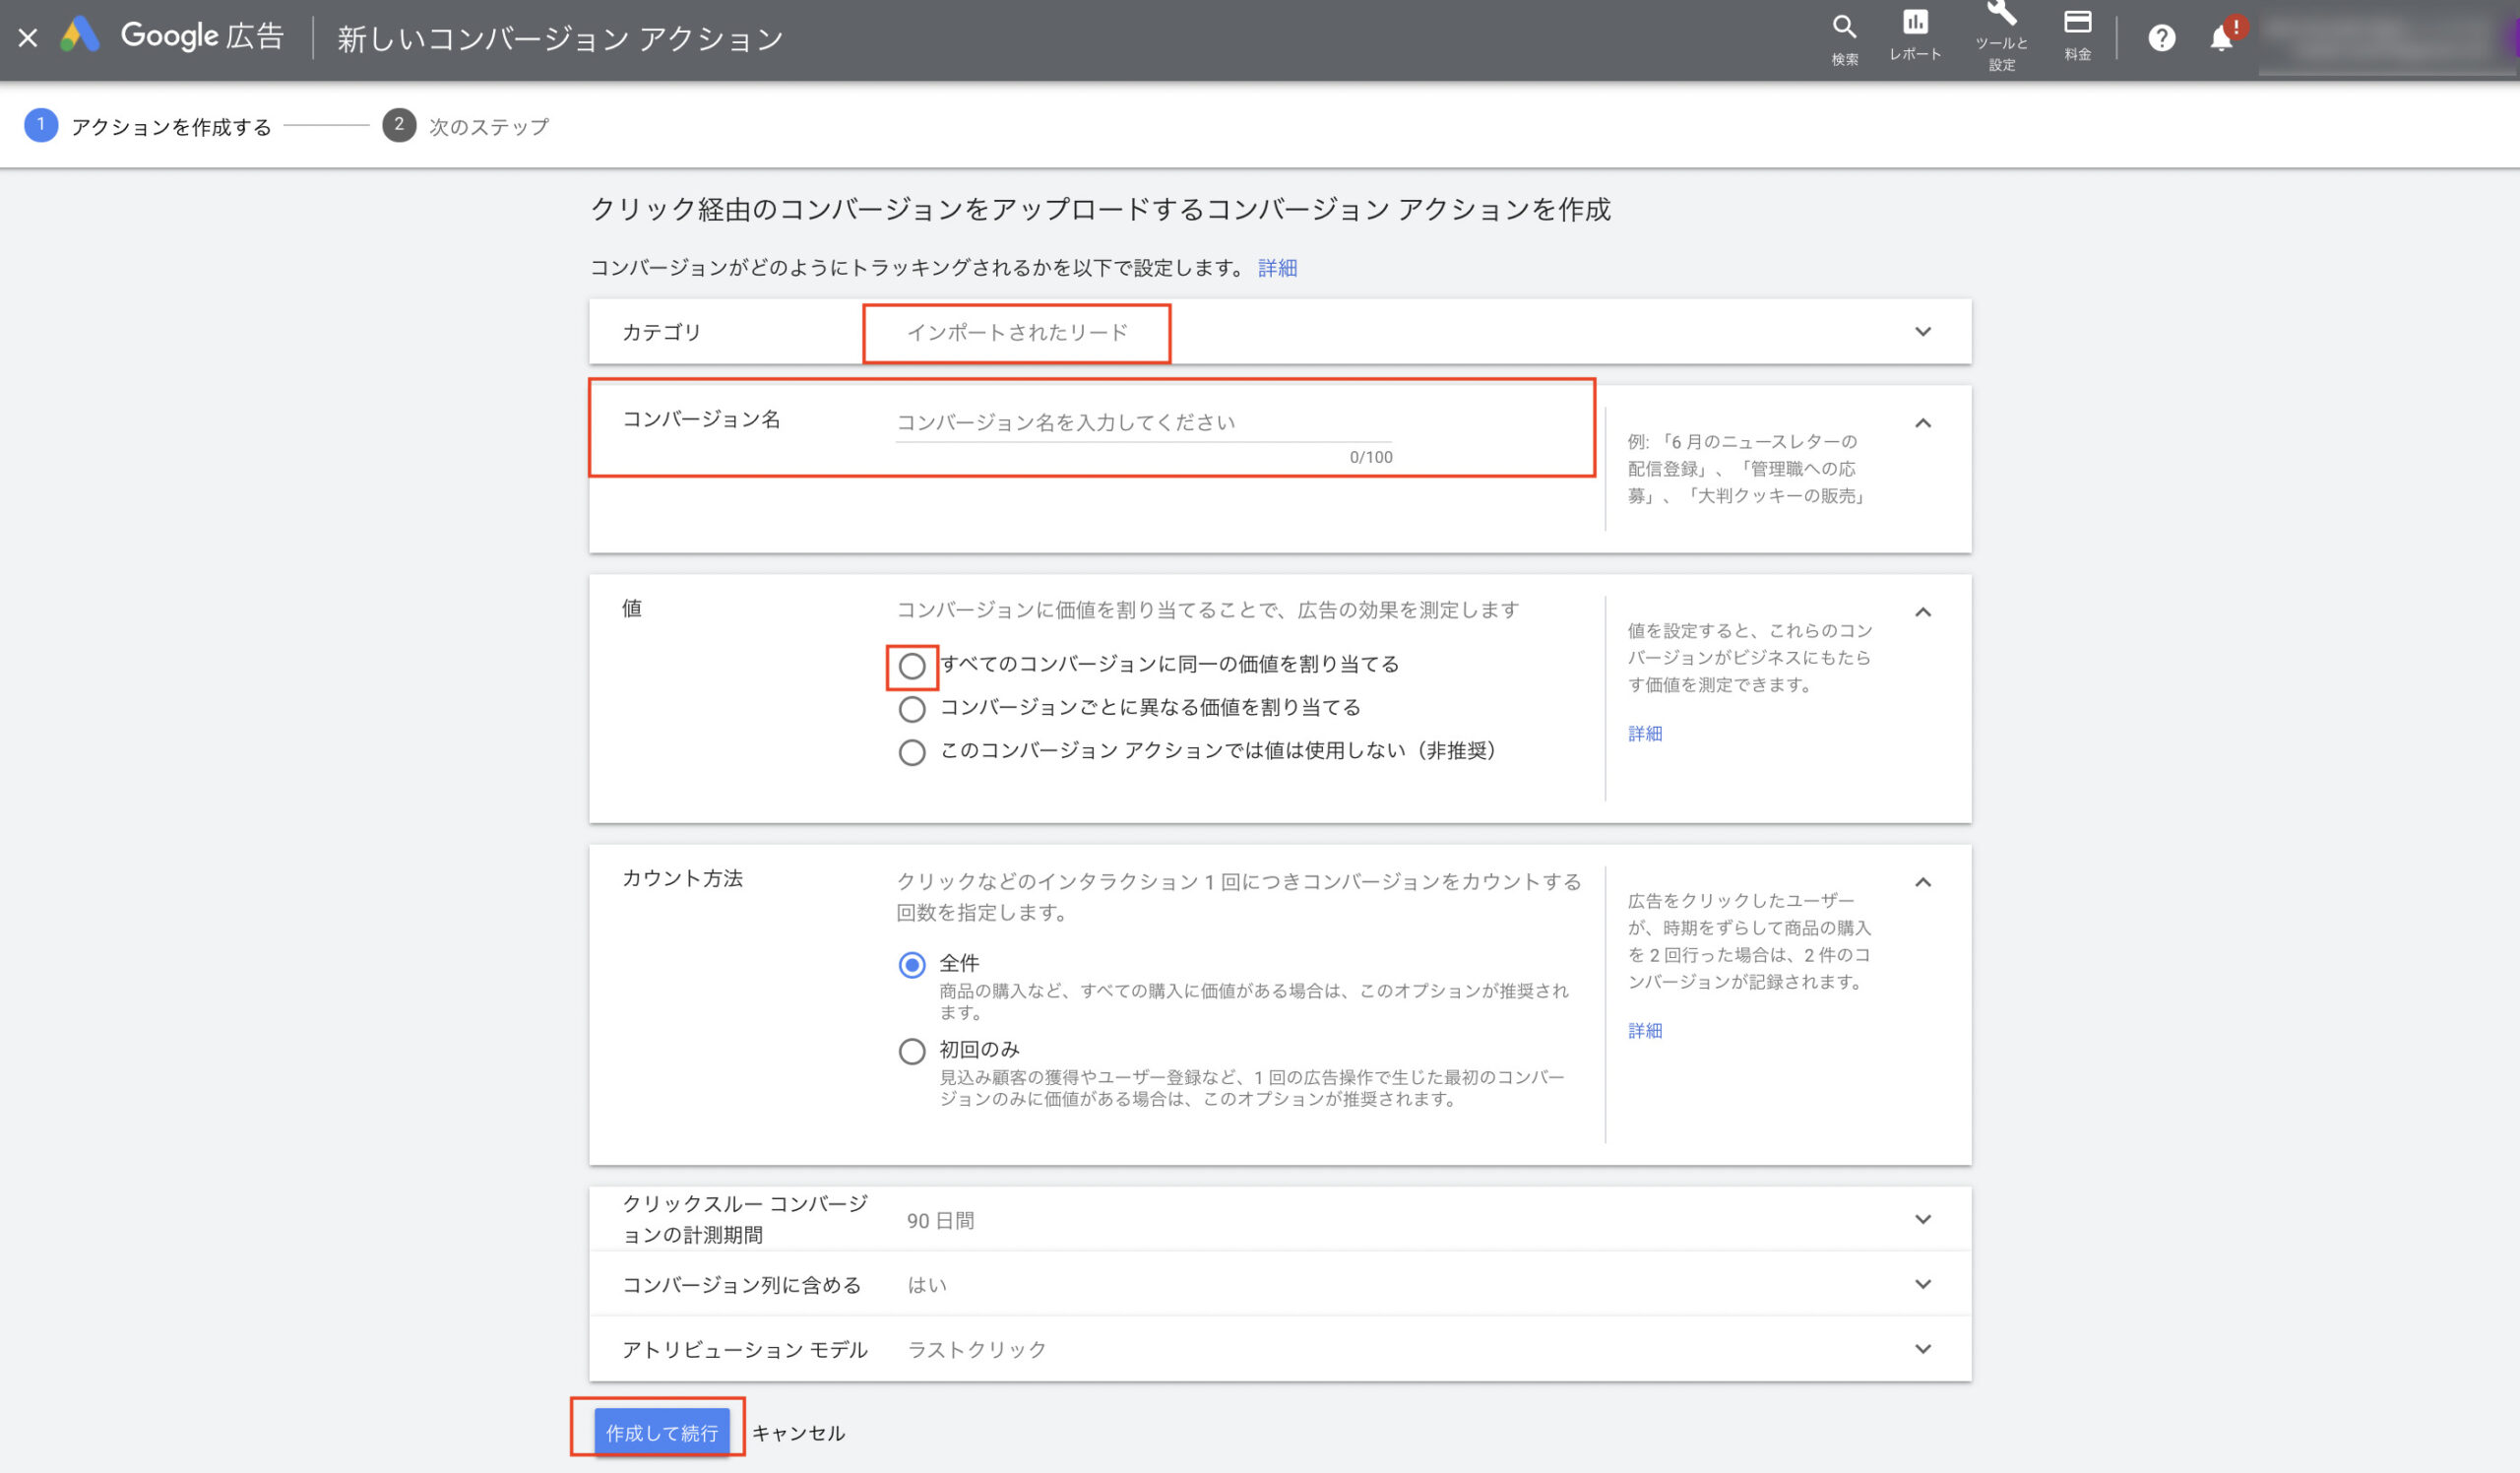Open the help question mark icon

coord(2161,38)
